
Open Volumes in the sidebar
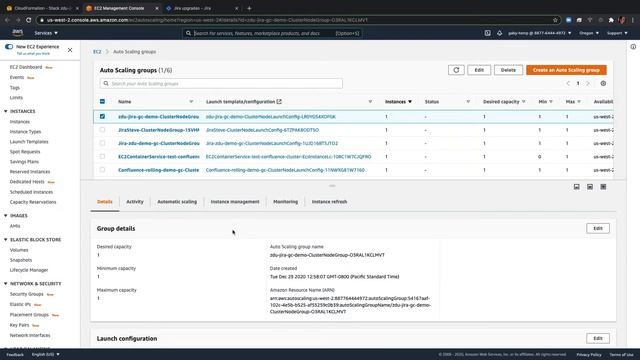(x=19, y=250)
